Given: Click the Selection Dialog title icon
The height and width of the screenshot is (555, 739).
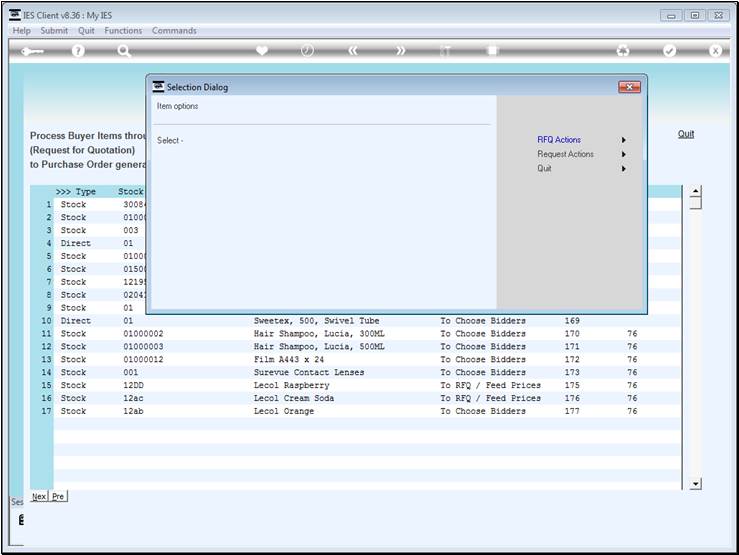Looking at the screenshot, I should (x=158, y=87).
